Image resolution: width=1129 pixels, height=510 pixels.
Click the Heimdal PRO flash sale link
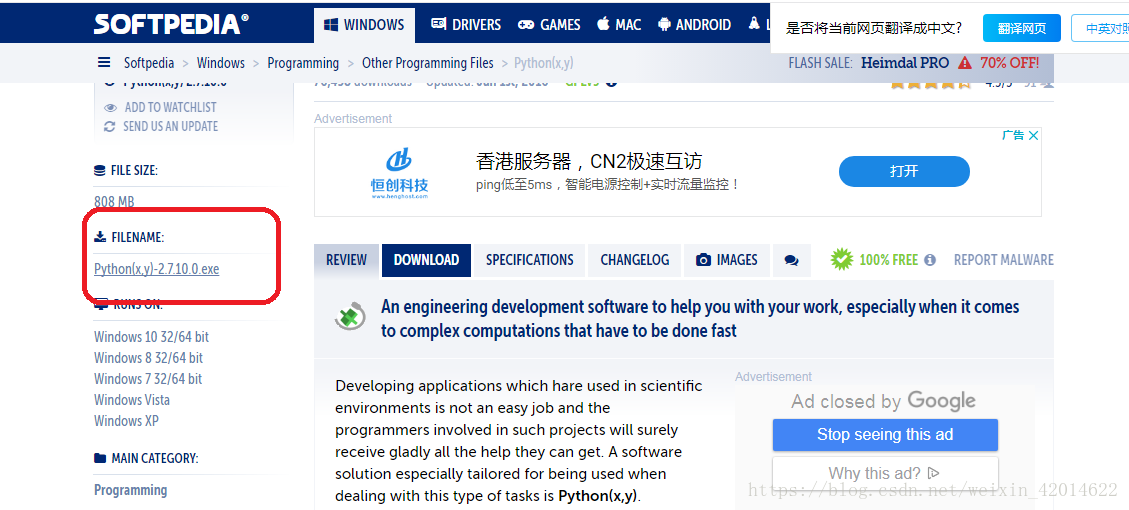pyautogui.click(x=905, y=63)
